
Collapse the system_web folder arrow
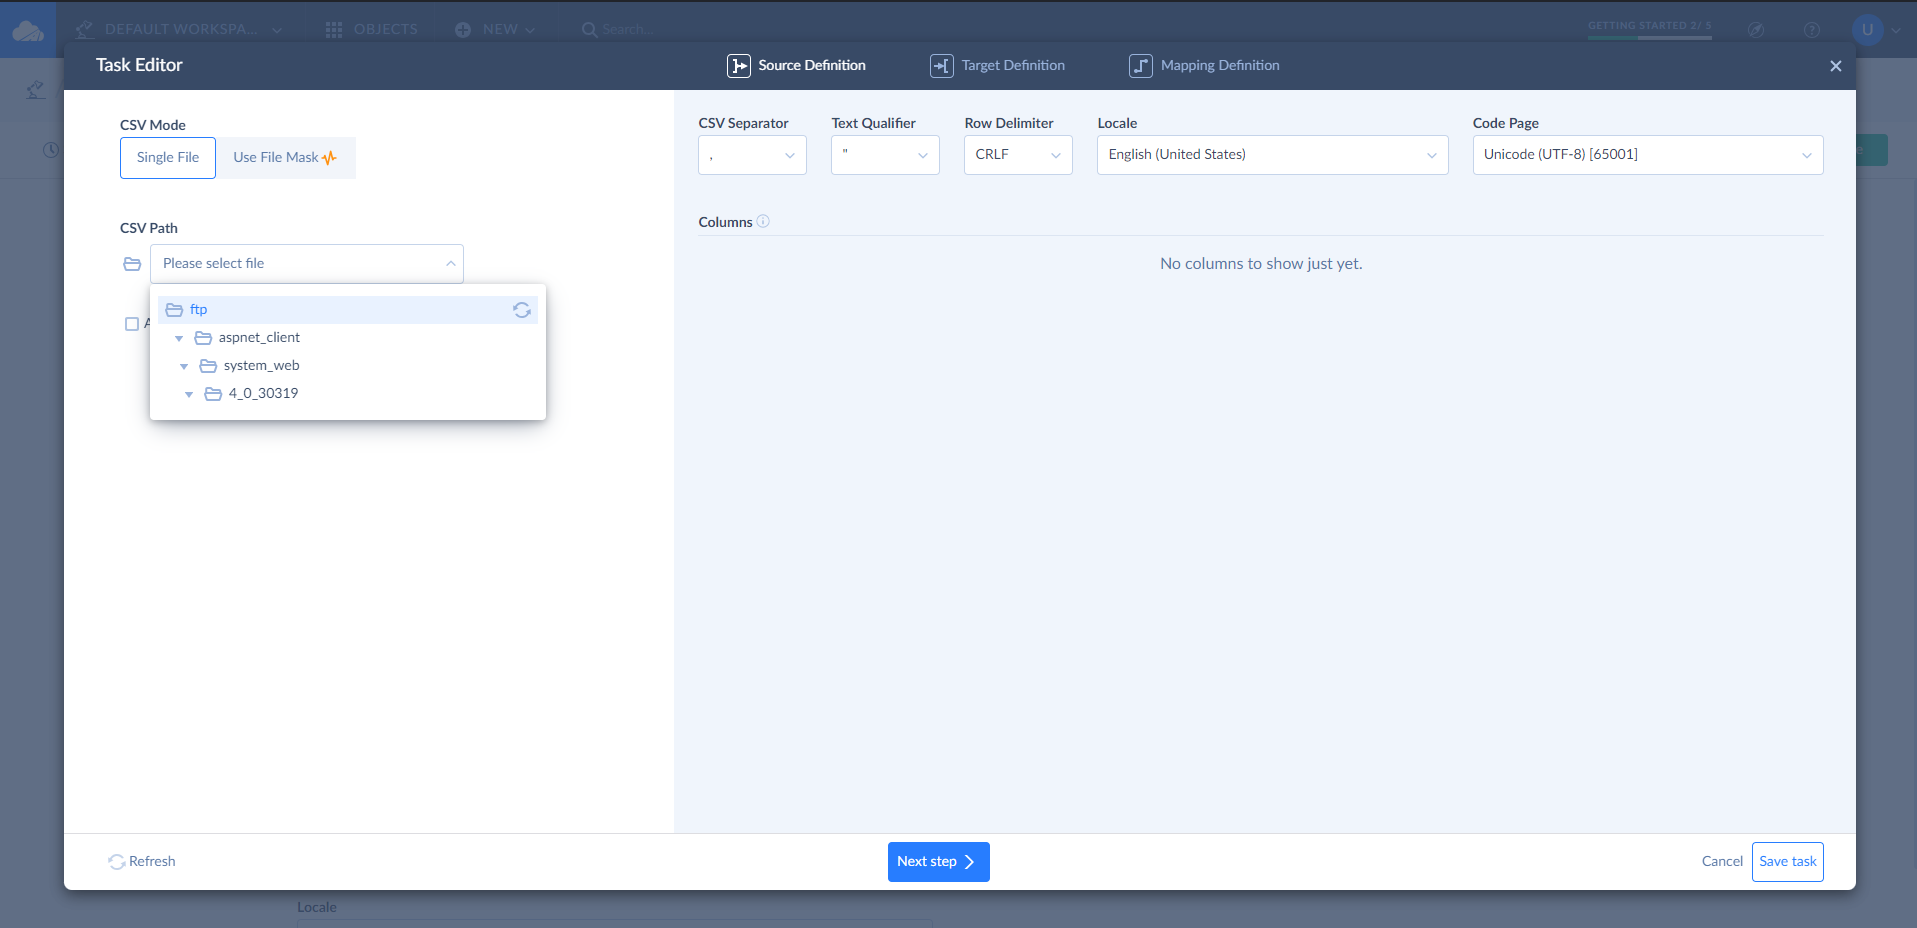pyautogui.click(x=184, y=367)
